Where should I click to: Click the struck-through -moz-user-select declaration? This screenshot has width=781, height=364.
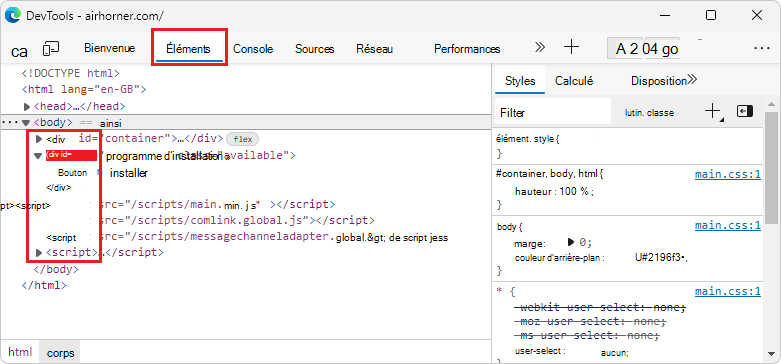(590, 321)
